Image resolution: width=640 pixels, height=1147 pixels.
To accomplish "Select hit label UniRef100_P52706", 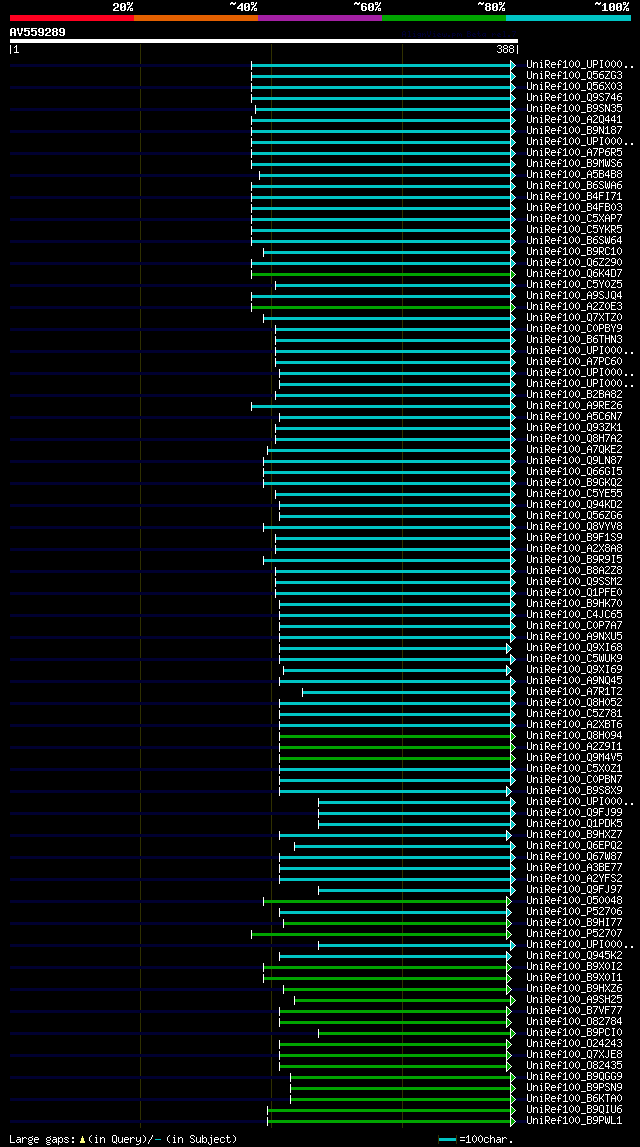I will tap(574, 911).
